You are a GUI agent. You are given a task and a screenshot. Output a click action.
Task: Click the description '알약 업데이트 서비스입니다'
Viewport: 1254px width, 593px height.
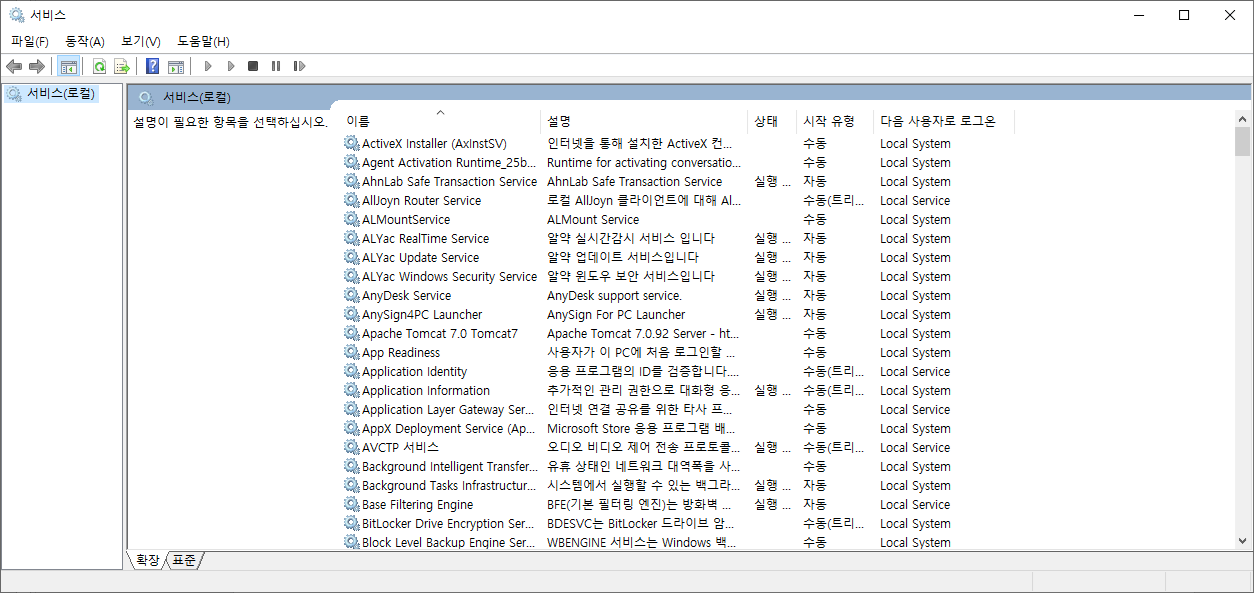623,257
